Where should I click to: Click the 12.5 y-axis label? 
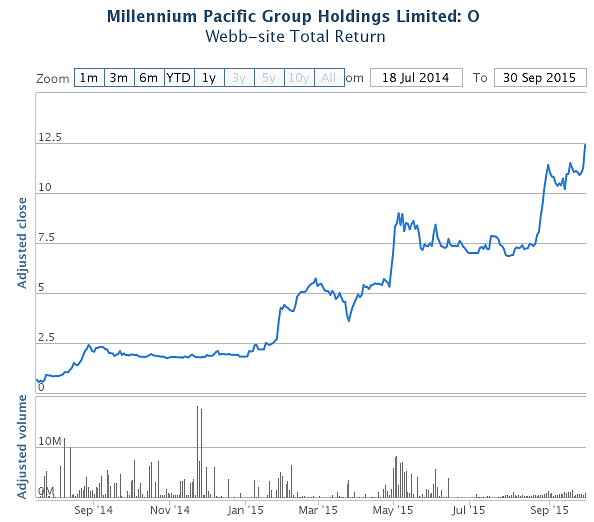[50, 137]
